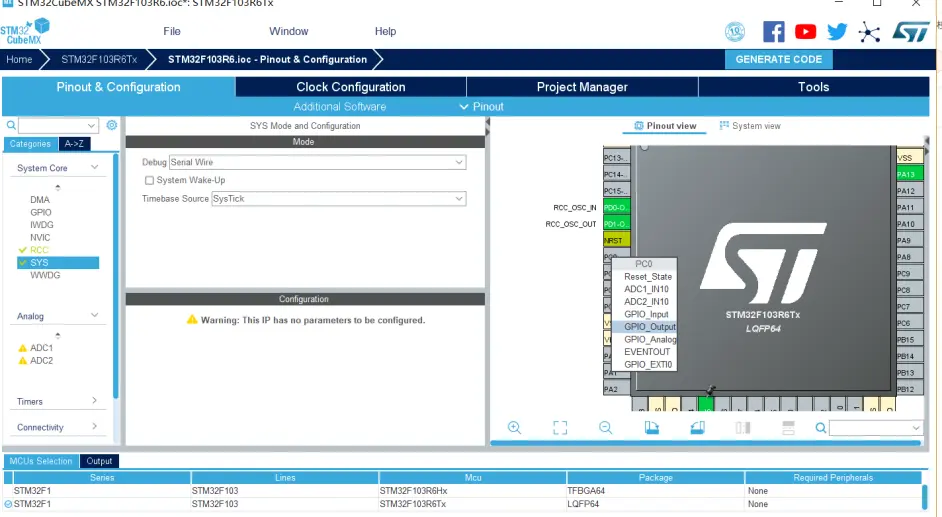Image resolution: width=942 pixels, height=517 pixels.
Task: Rotate the chip view counter-clockwise
Action: tap(697, 428)
